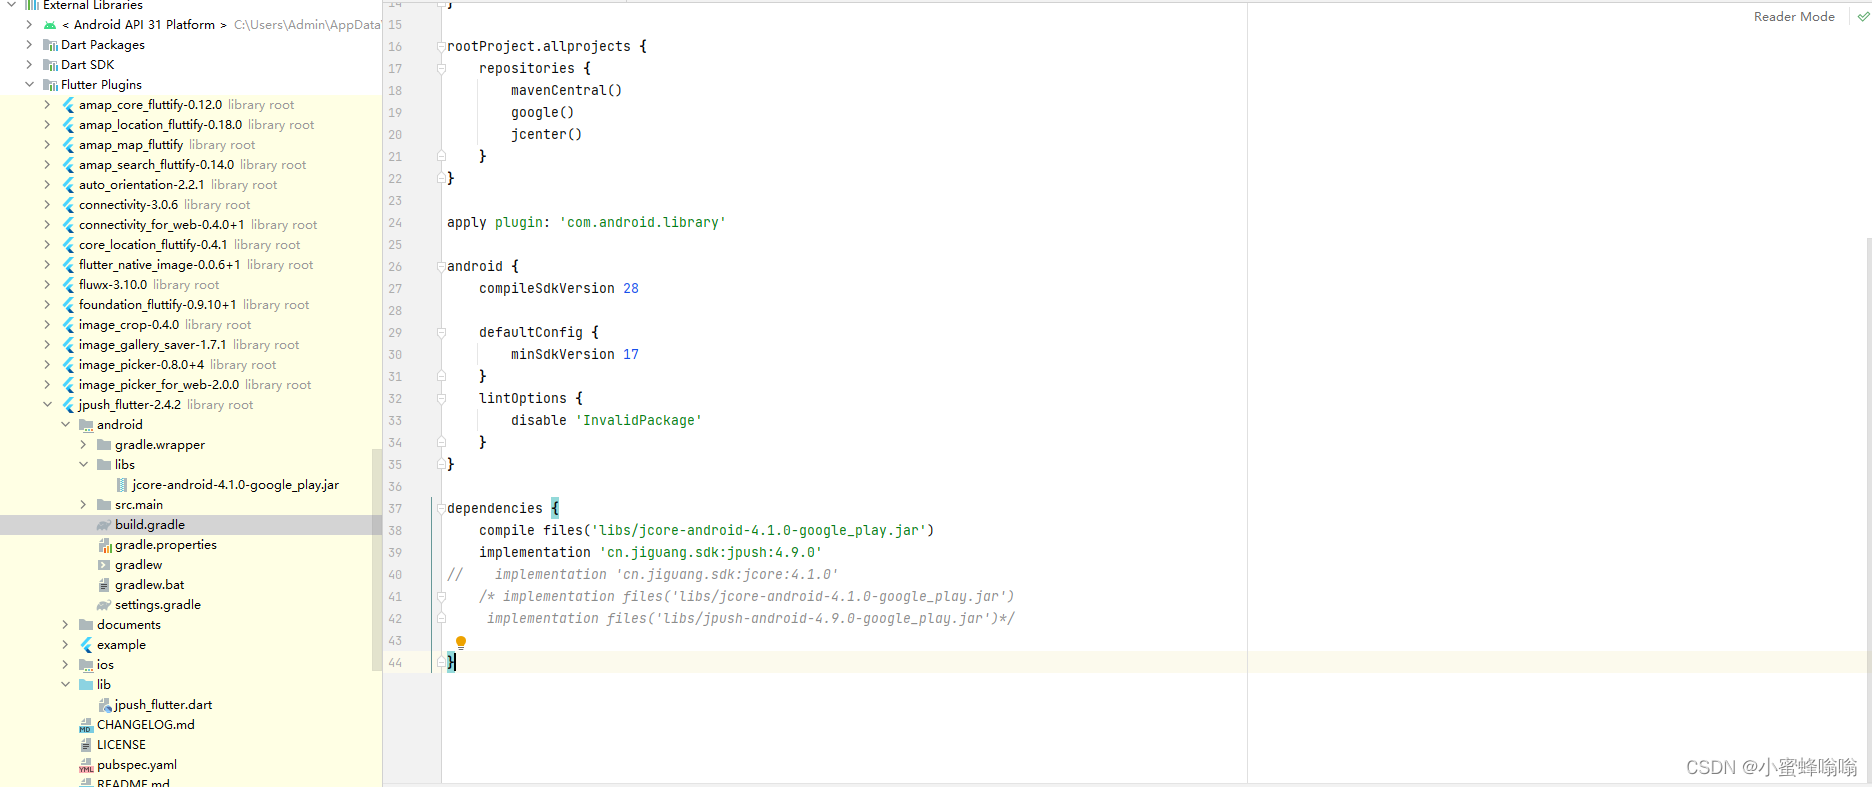The width and height of the screenshot is (1872, 787).
Task: Click the markdown icon of CHANGELOG.md
Action: [x=86, y=725]
